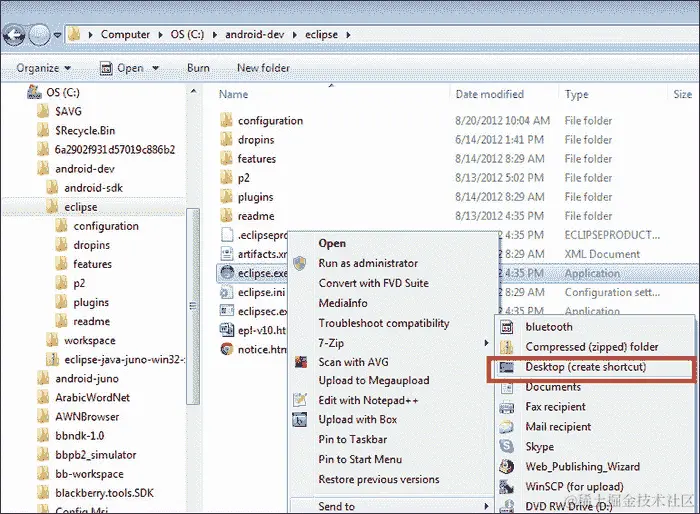Viewport: 700px width, 514px height.
Task: Choose Restore previous versions
Action: (379, 479)
